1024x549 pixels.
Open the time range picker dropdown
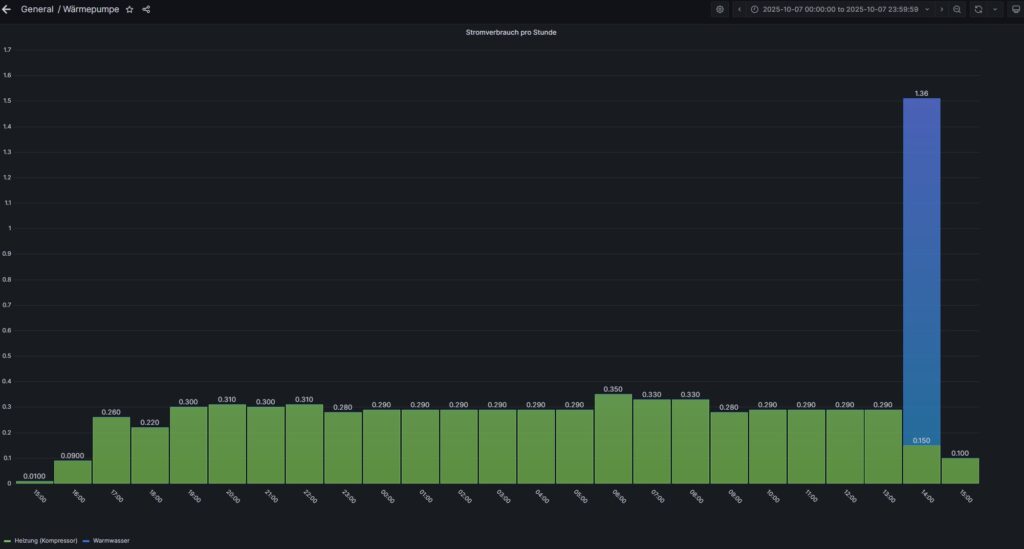[x=840, y=9]
